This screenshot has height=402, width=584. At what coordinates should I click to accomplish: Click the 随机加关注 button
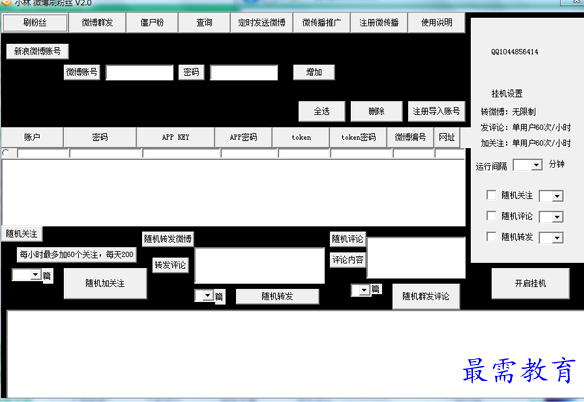tap(105, 283)
